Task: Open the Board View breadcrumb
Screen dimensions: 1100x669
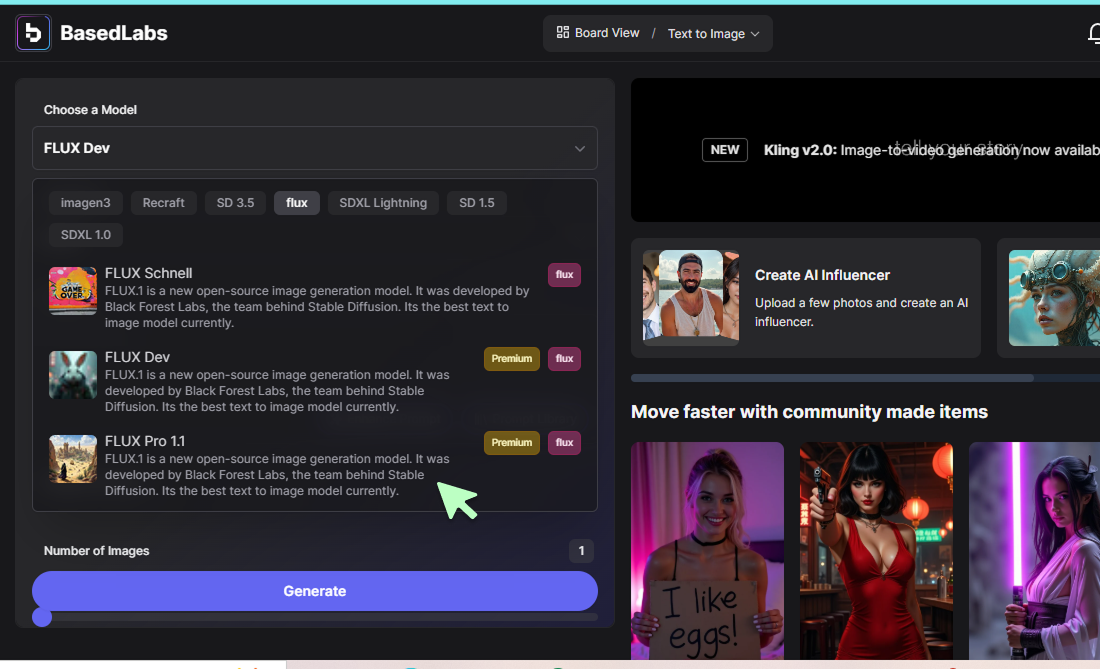Action: tap(598, 33)
